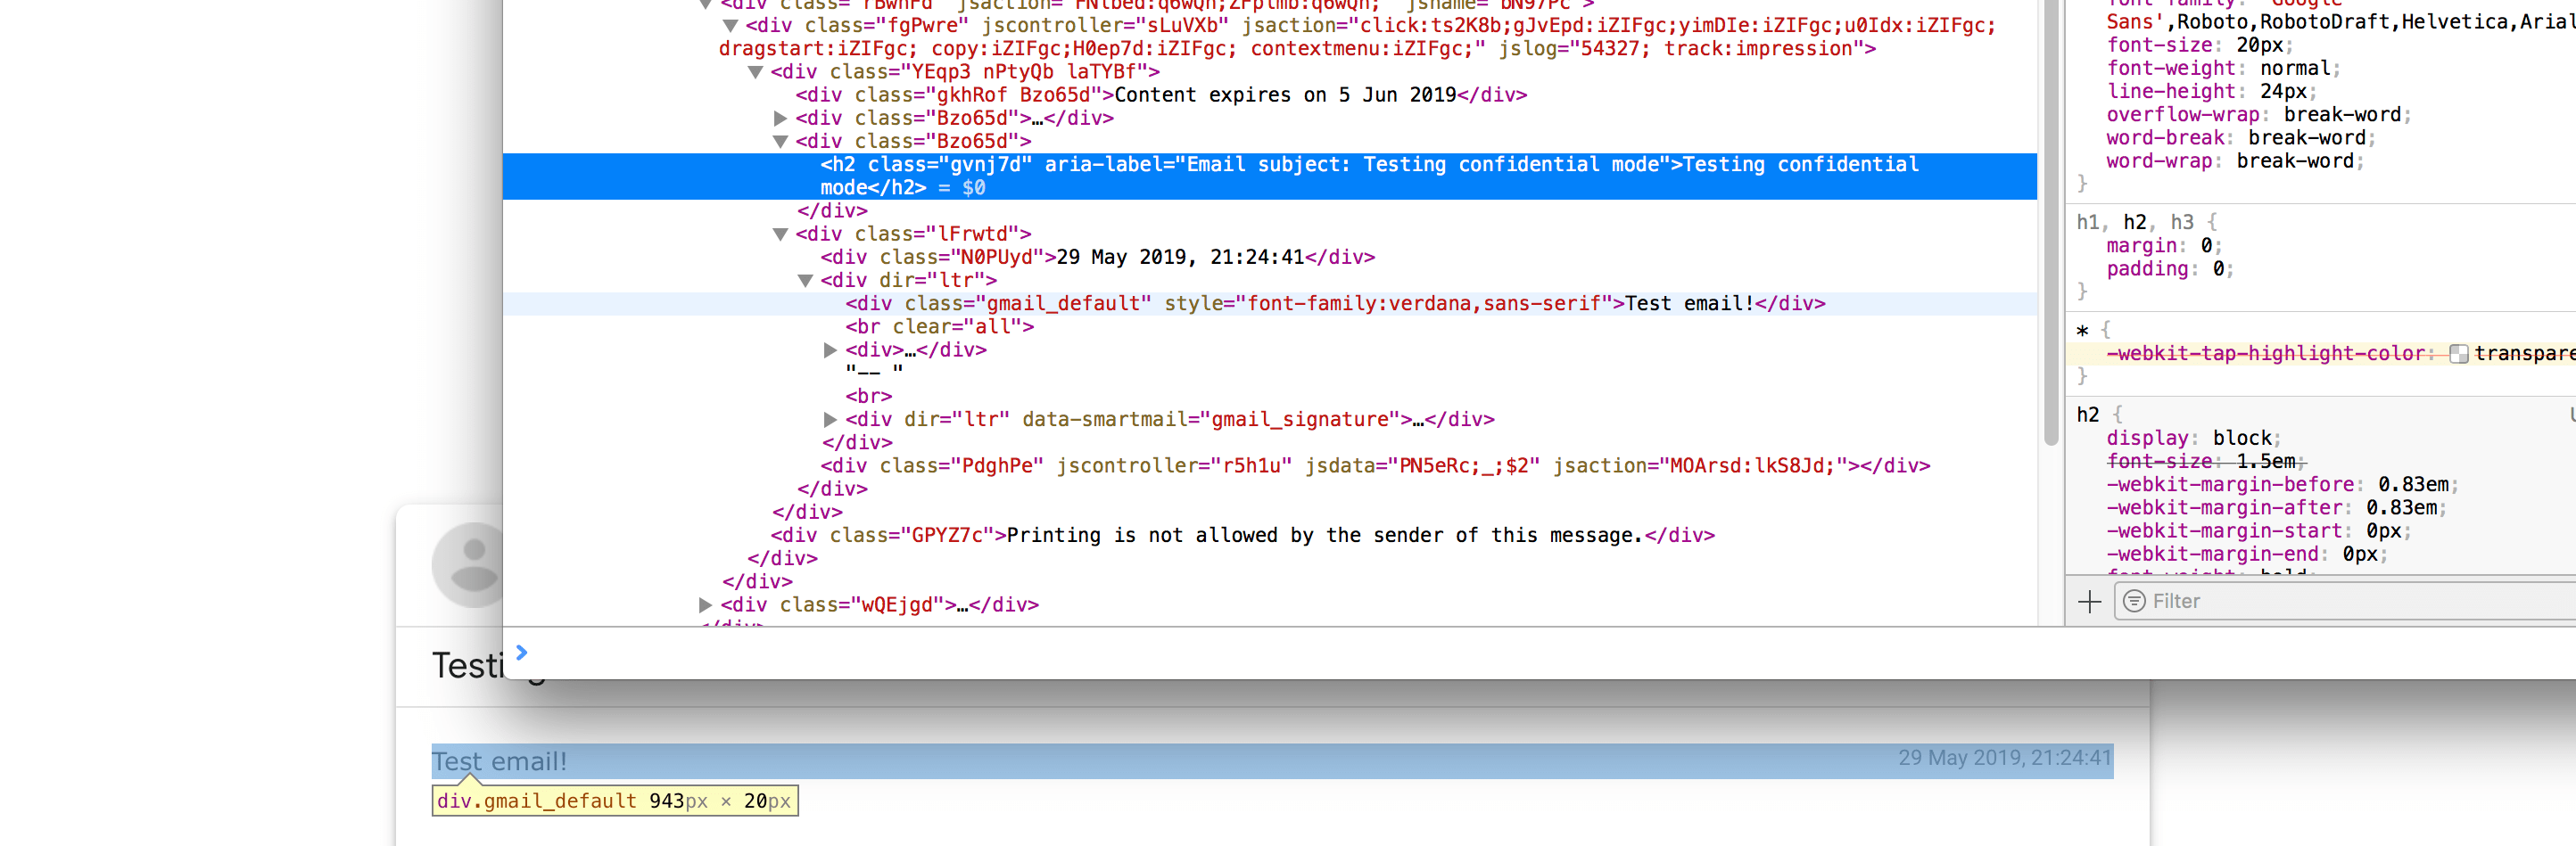Image resolution: width=2576 pixels, height=846 pixels.
Task: Click the padding 0 value
Action: coord(2217,269)
